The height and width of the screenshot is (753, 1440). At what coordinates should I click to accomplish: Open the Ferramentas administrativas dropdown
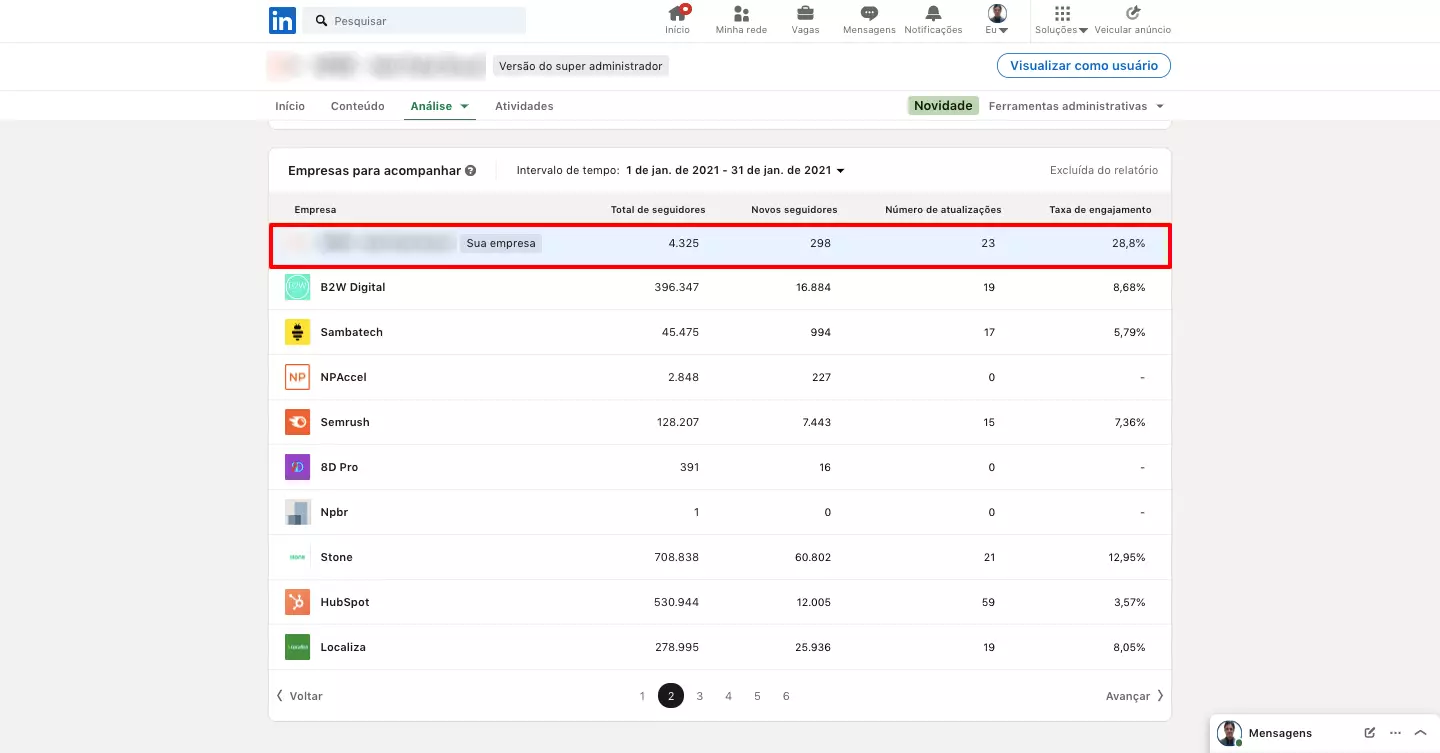click(x=1076, y=105)
